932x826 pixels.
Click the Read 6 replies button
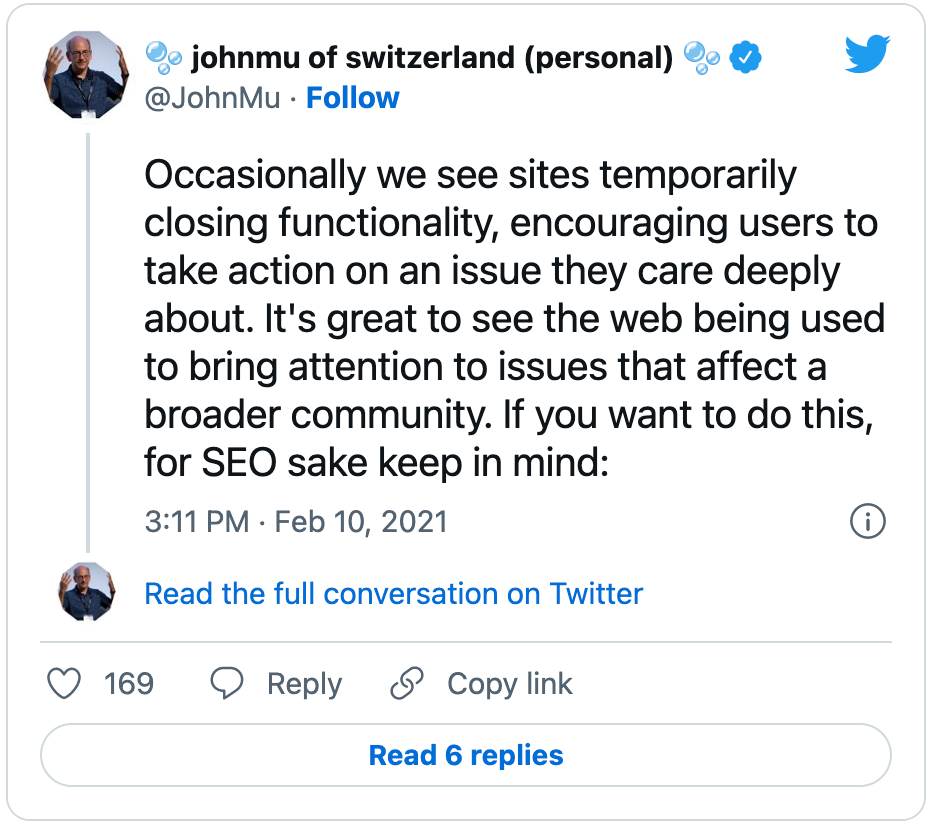click(466, 755)
